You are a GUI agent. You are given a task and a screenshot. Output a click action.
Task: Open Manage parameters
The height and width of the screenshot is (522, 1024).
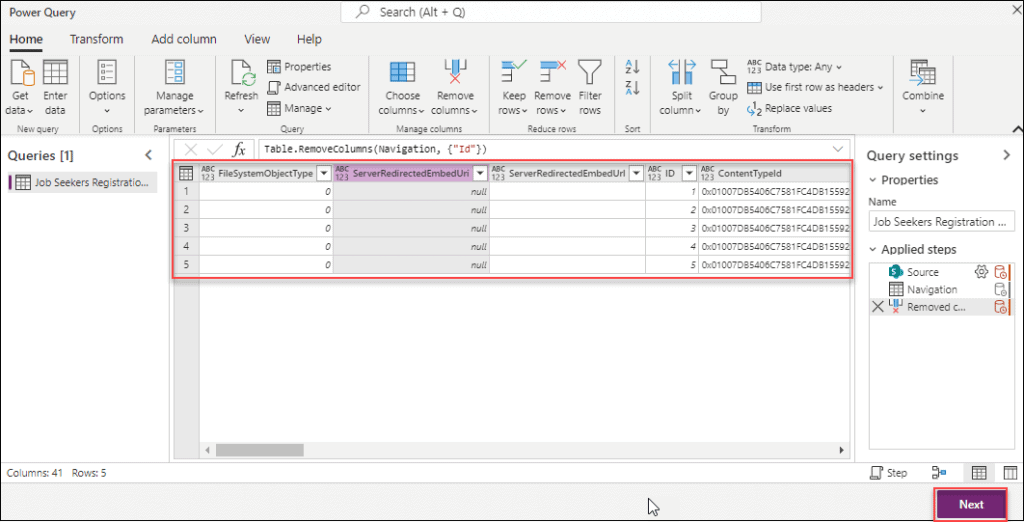(174, 88)
